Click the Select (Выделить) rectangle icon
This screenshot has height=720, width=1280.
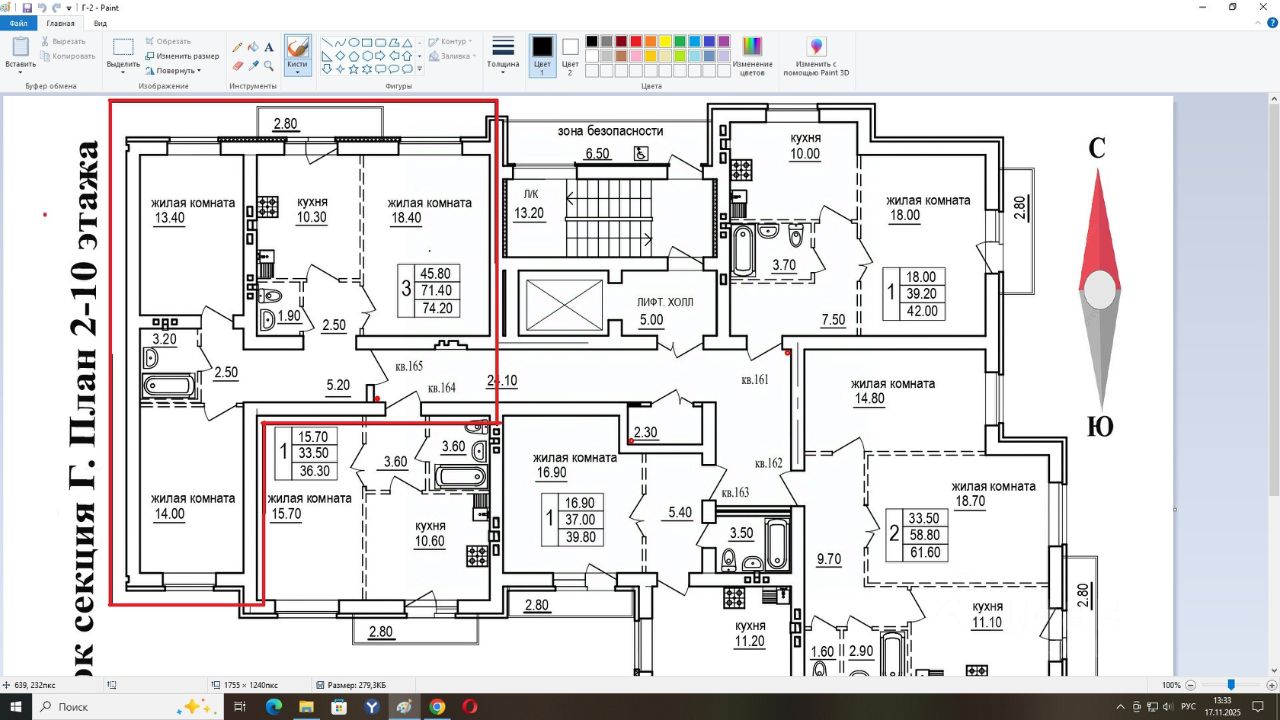[123, 46]
